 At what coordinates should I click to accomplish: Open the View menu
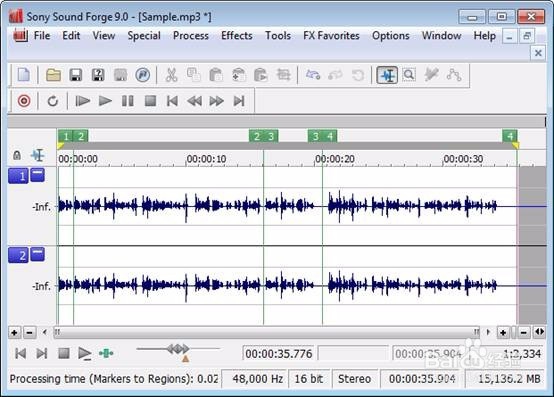(104, 36)
